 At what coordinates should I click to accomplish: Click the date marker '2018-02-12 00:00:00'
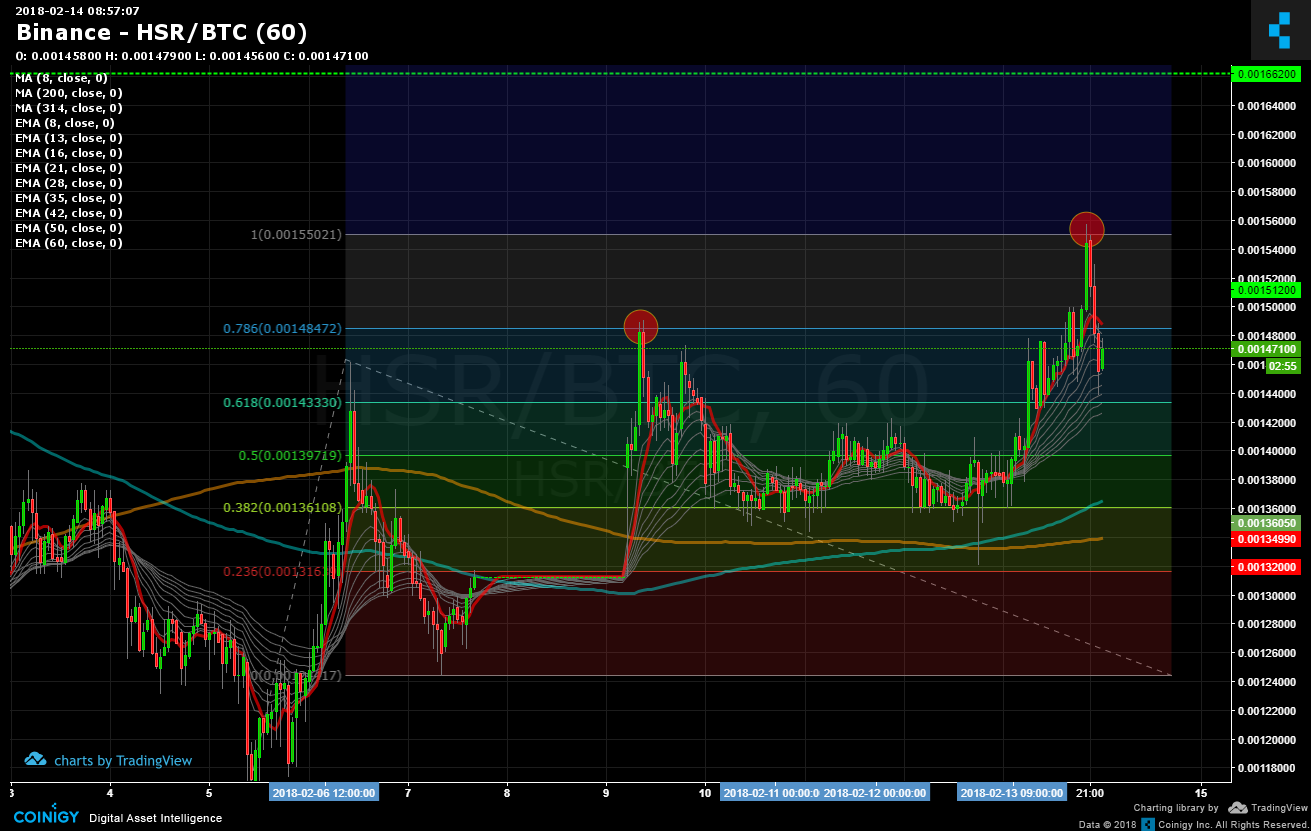(875, 793)
